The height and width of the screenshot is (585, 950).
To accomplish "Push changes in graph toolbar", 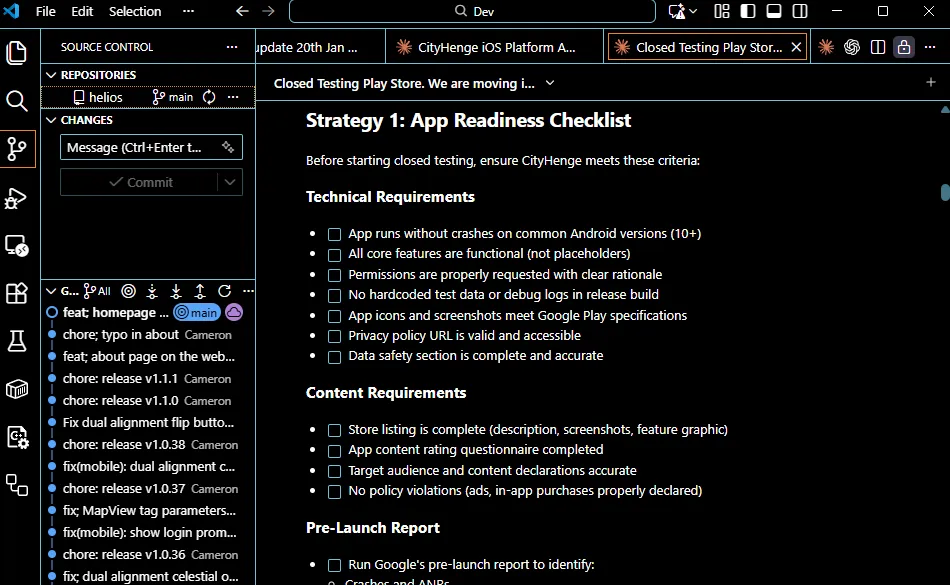I will click(x=200, y=291).
